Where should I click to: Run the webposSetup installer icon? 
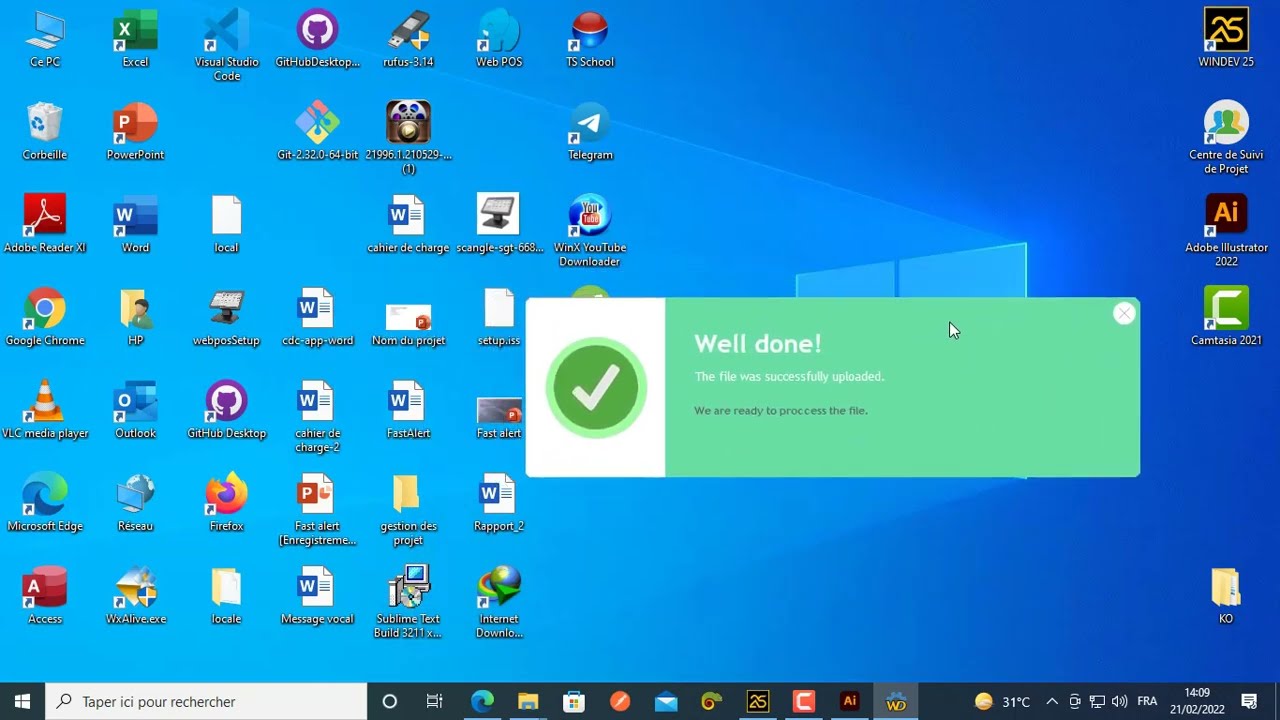pos(227,317)
